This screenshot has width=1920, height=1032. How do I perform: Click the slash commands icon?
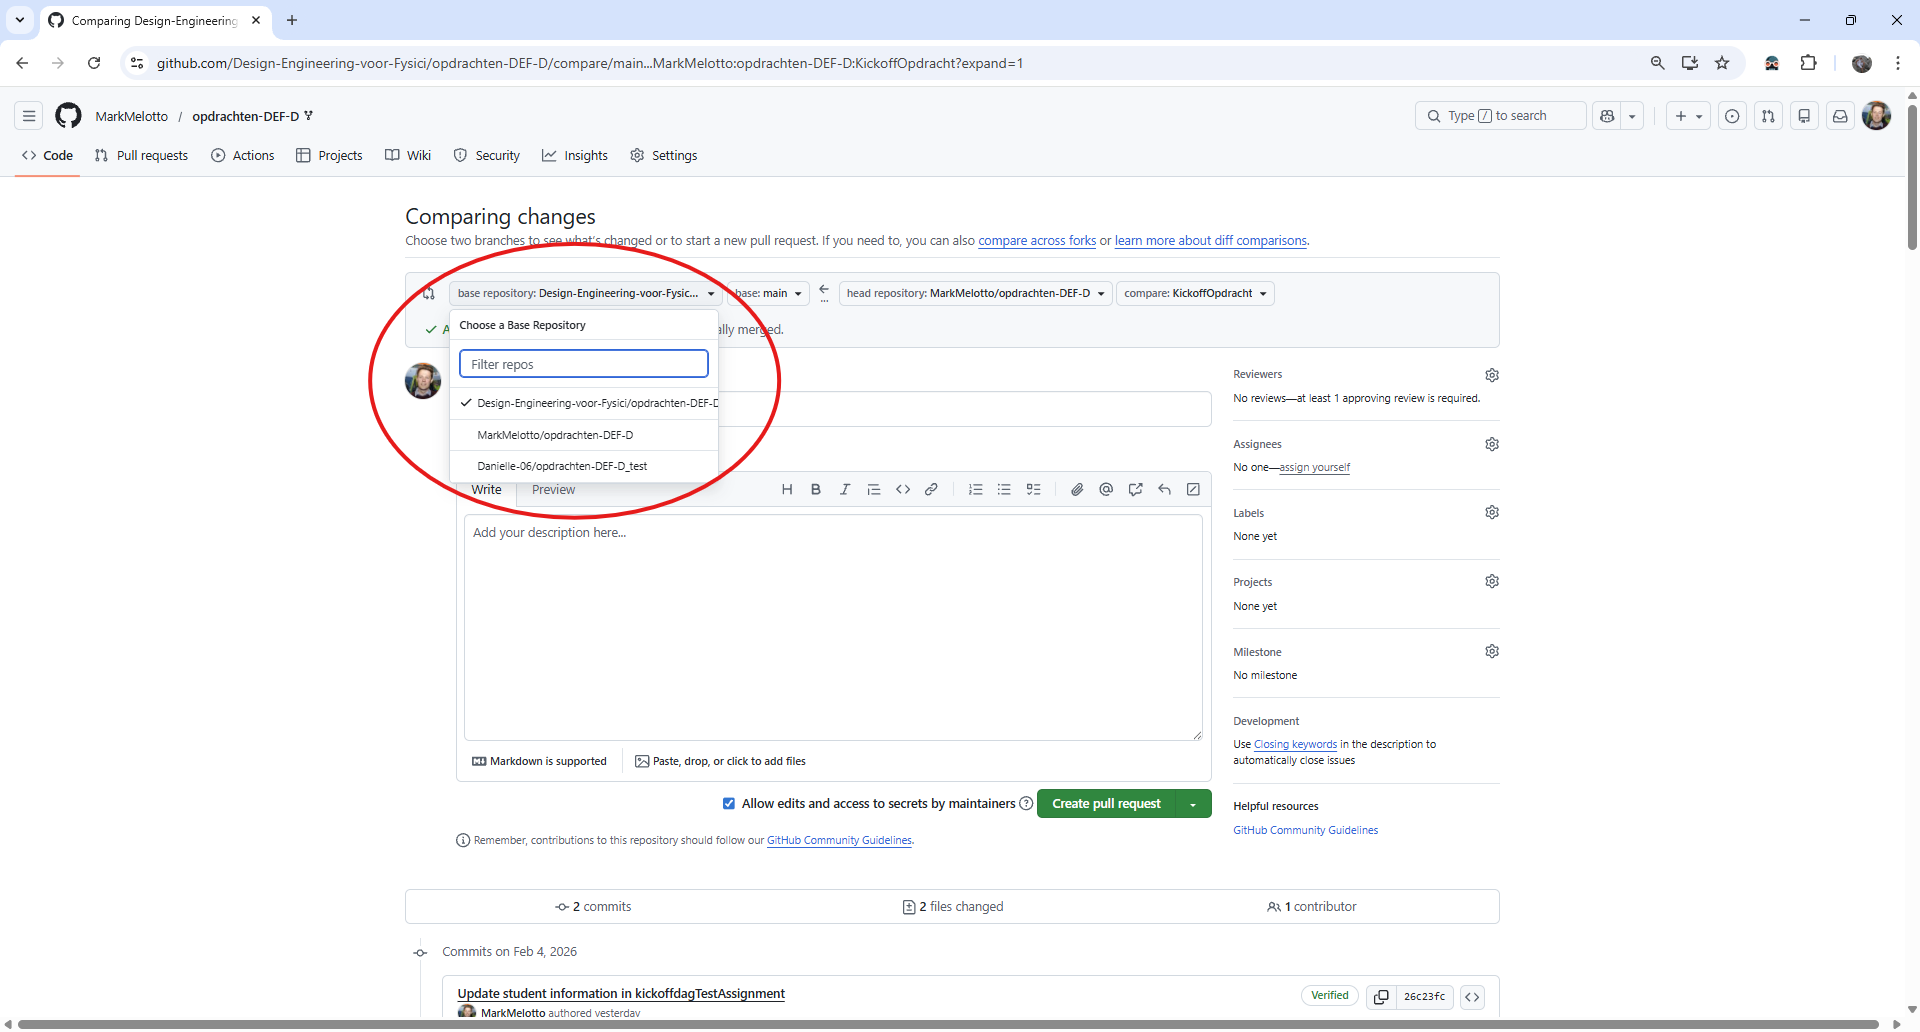click(x=1193, y=490)
